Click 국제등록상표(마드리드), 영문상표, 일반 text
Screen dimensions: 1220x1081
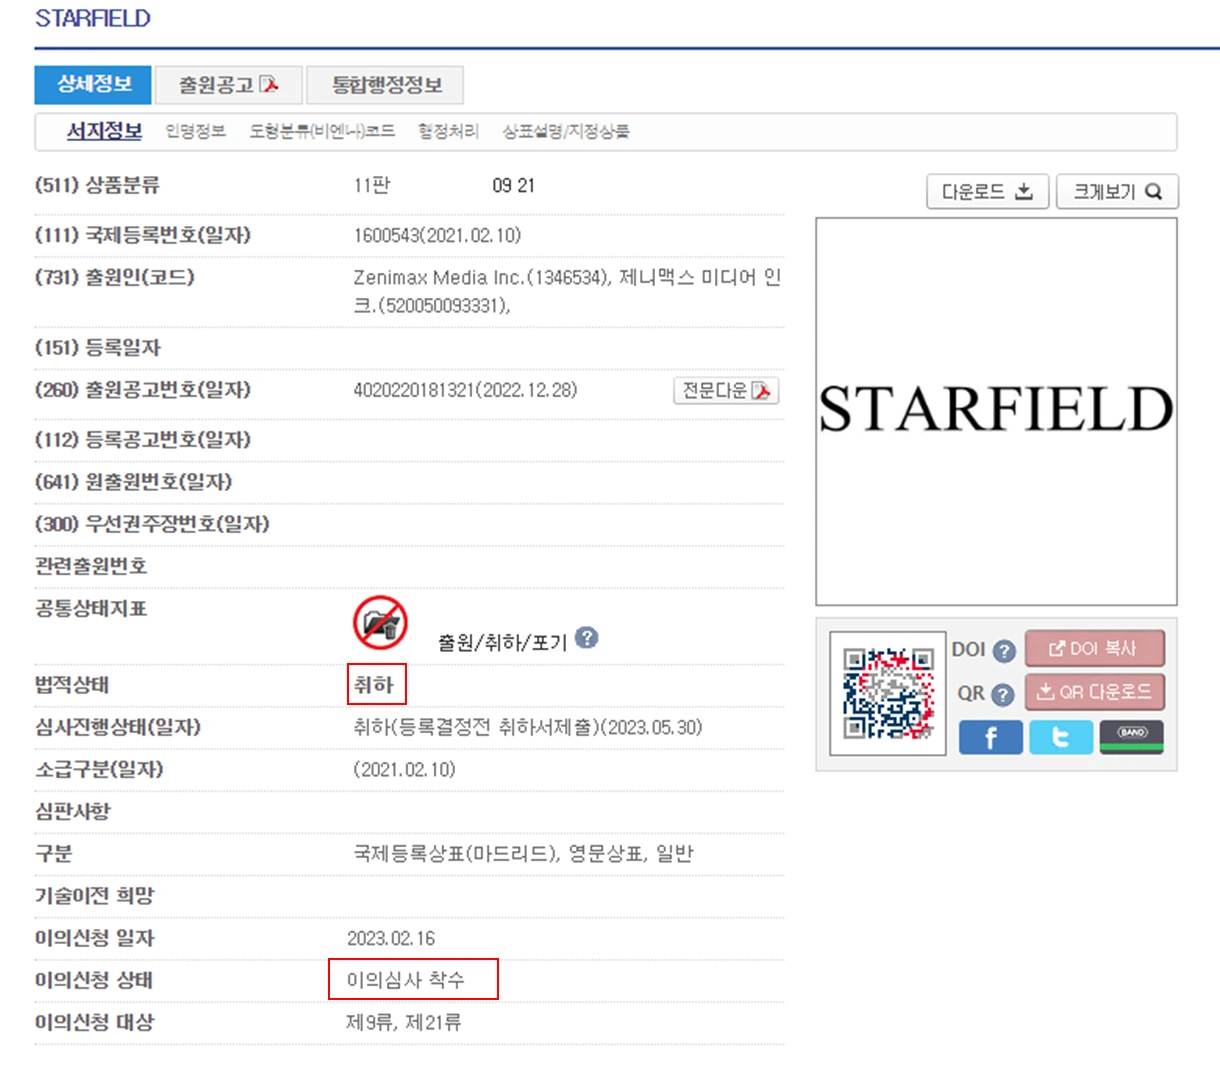523,853
